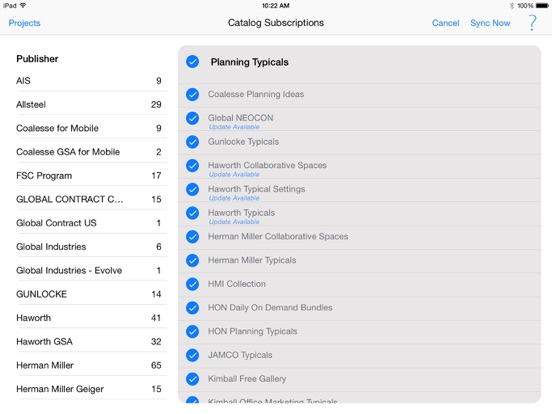Tap the 10:22 AM clock
The image size is (552, 414).
click(x=275, y=6)
